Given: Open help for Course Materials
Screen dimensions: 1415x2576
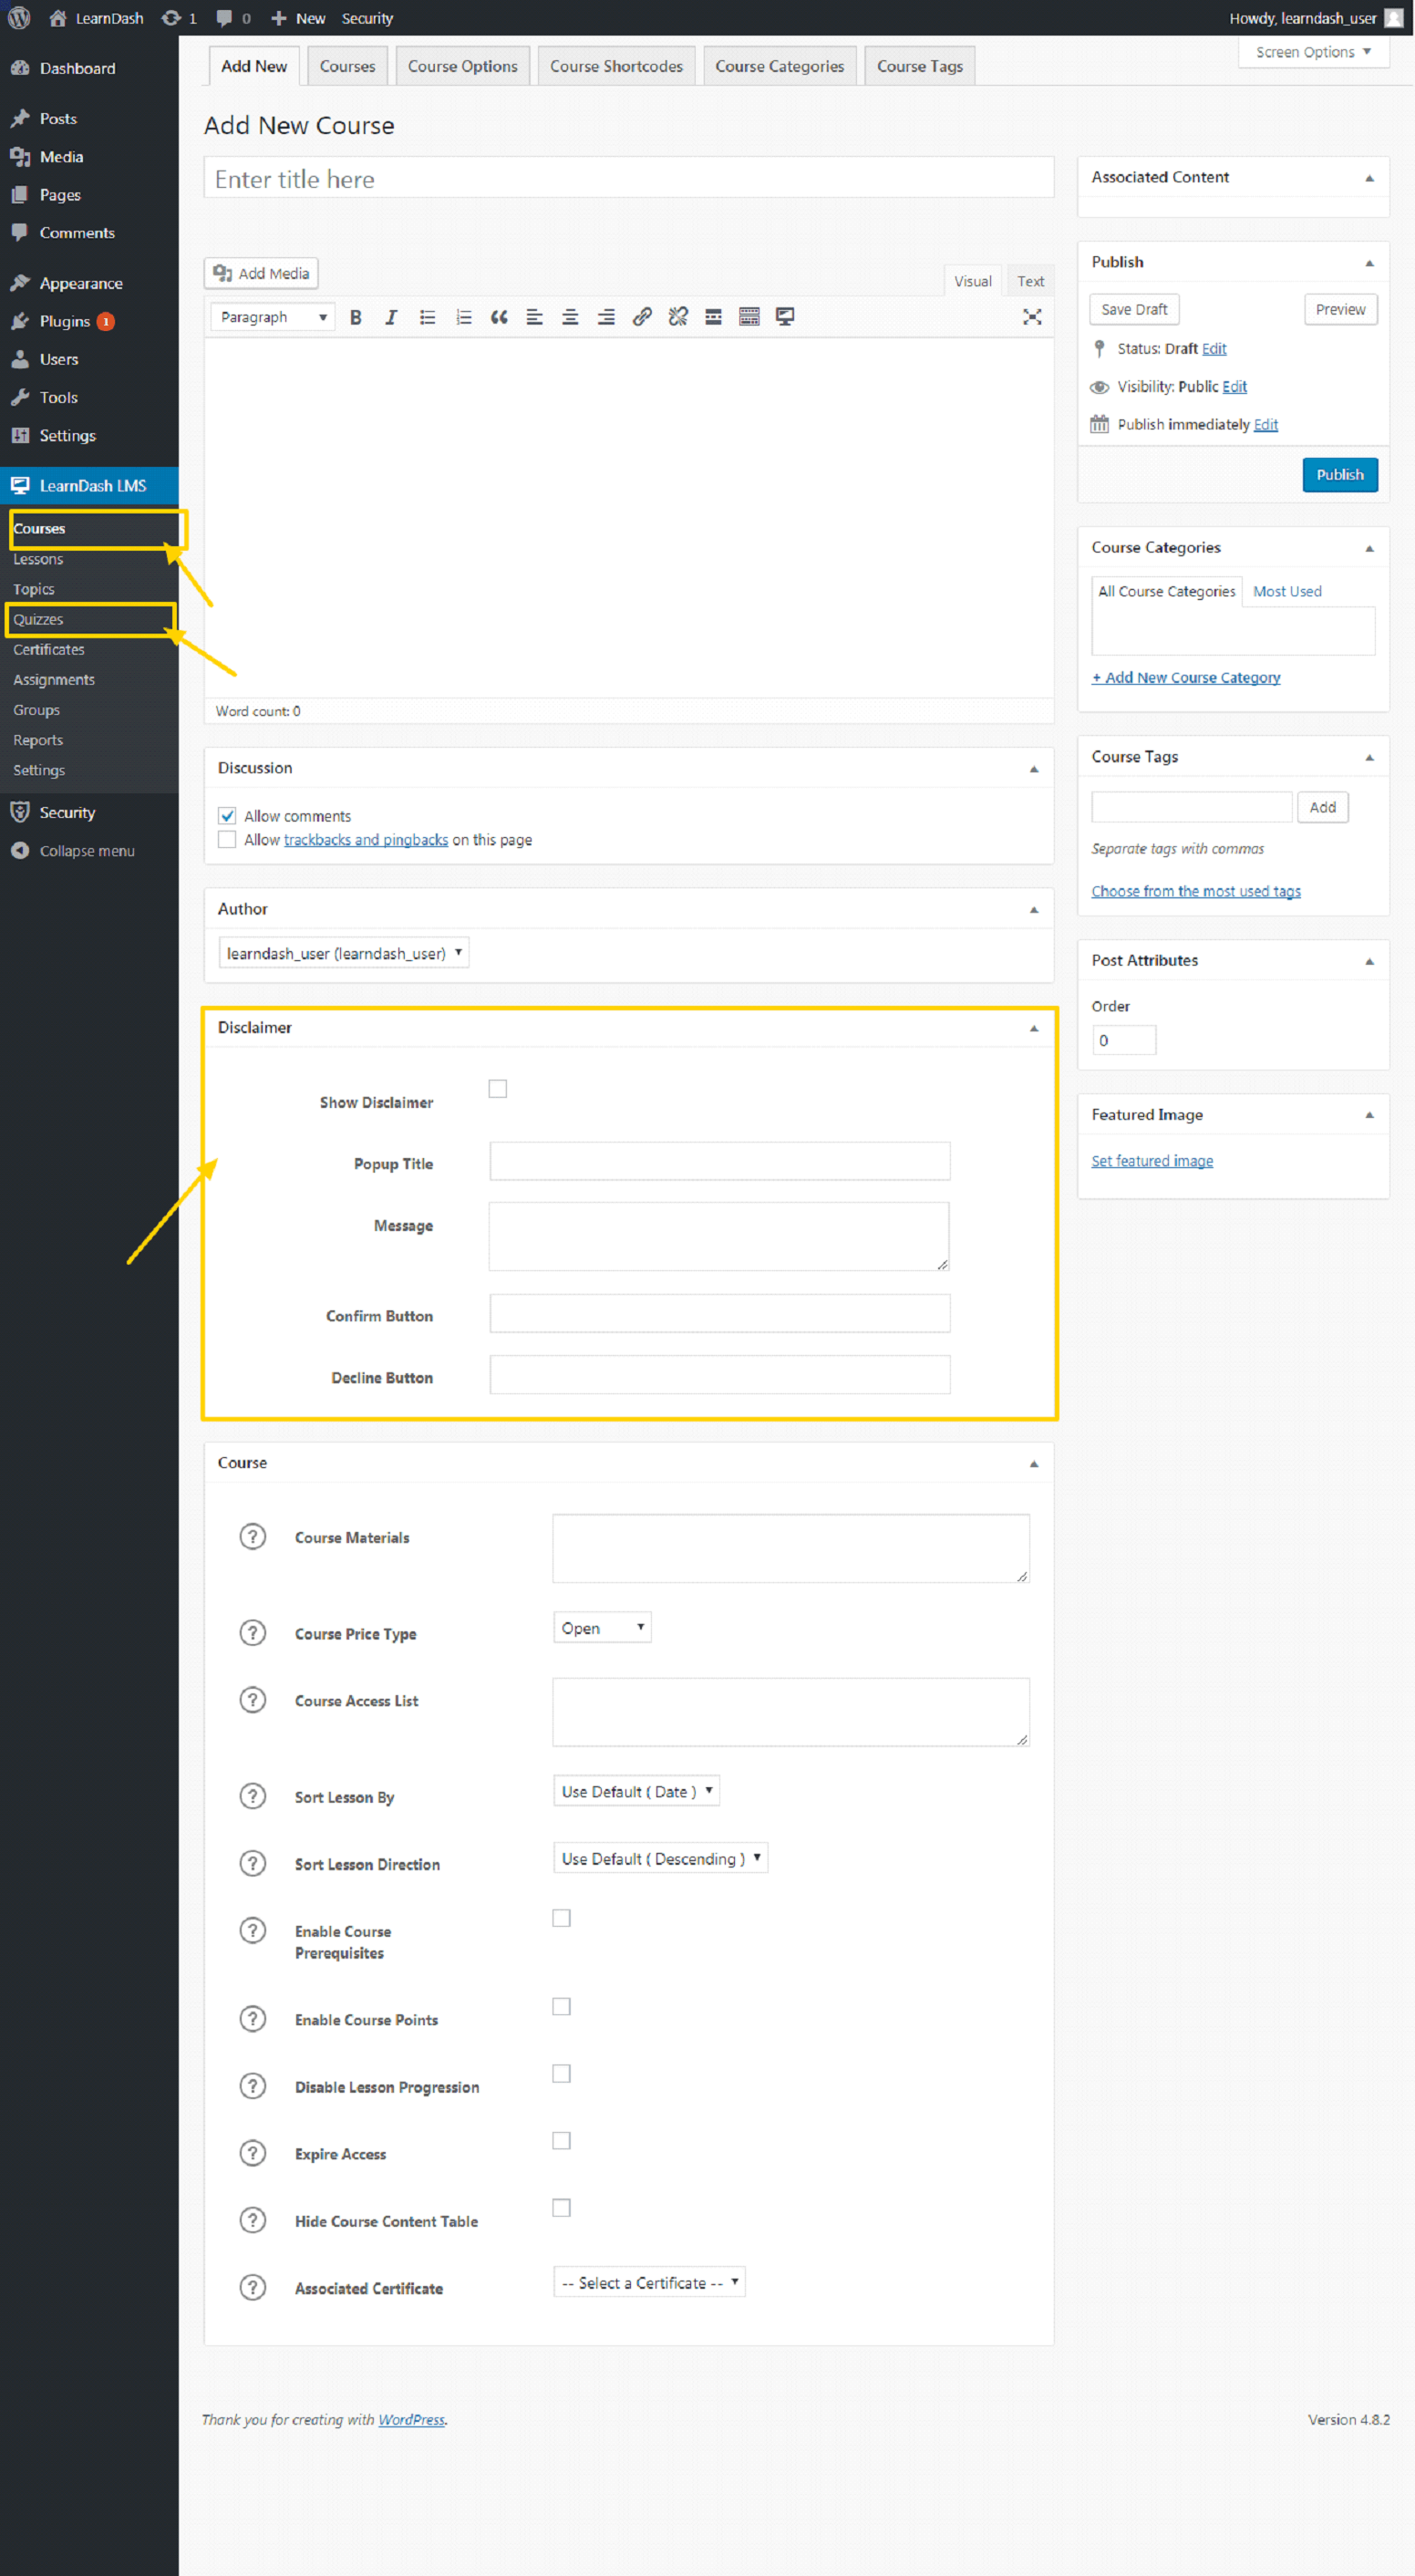Looking at the screenshot, I should (253, 1536).
